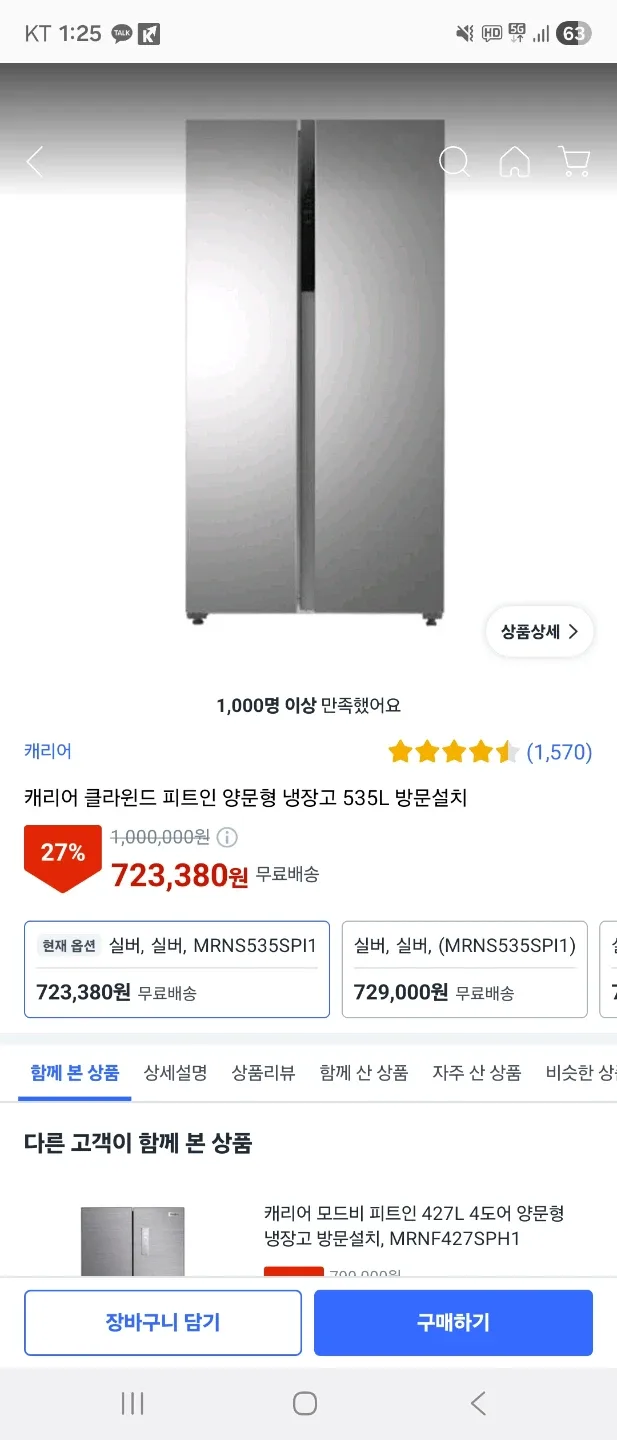
Task: Open the 캐리어 brand link
Action: click(48, 751)
